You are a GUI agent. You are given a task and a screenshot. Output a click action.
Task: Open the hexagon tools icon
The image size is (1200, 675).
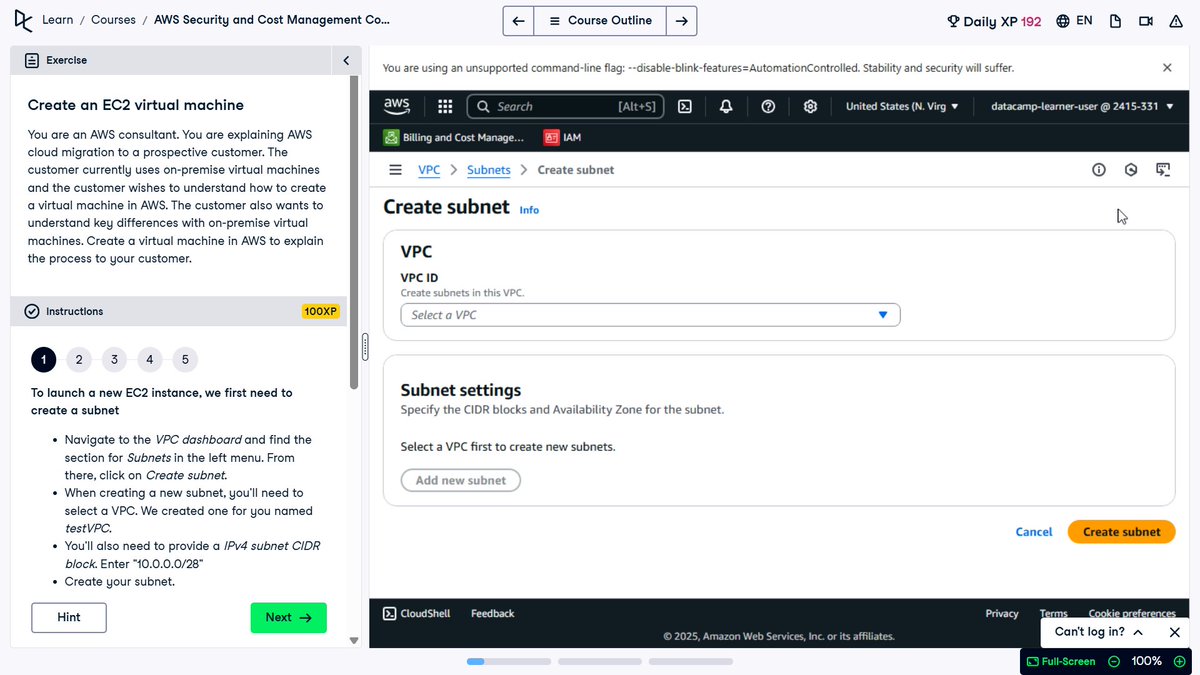click(x=1131, y=170)
